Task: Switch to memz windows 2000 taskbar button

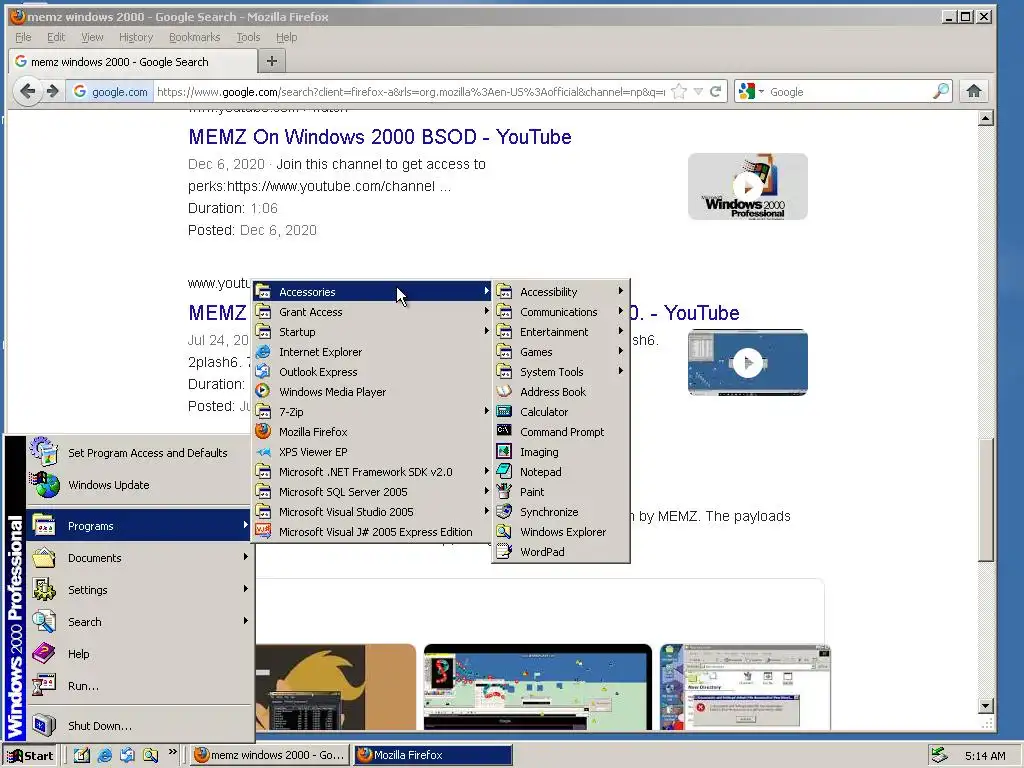Action: point(270,755)
